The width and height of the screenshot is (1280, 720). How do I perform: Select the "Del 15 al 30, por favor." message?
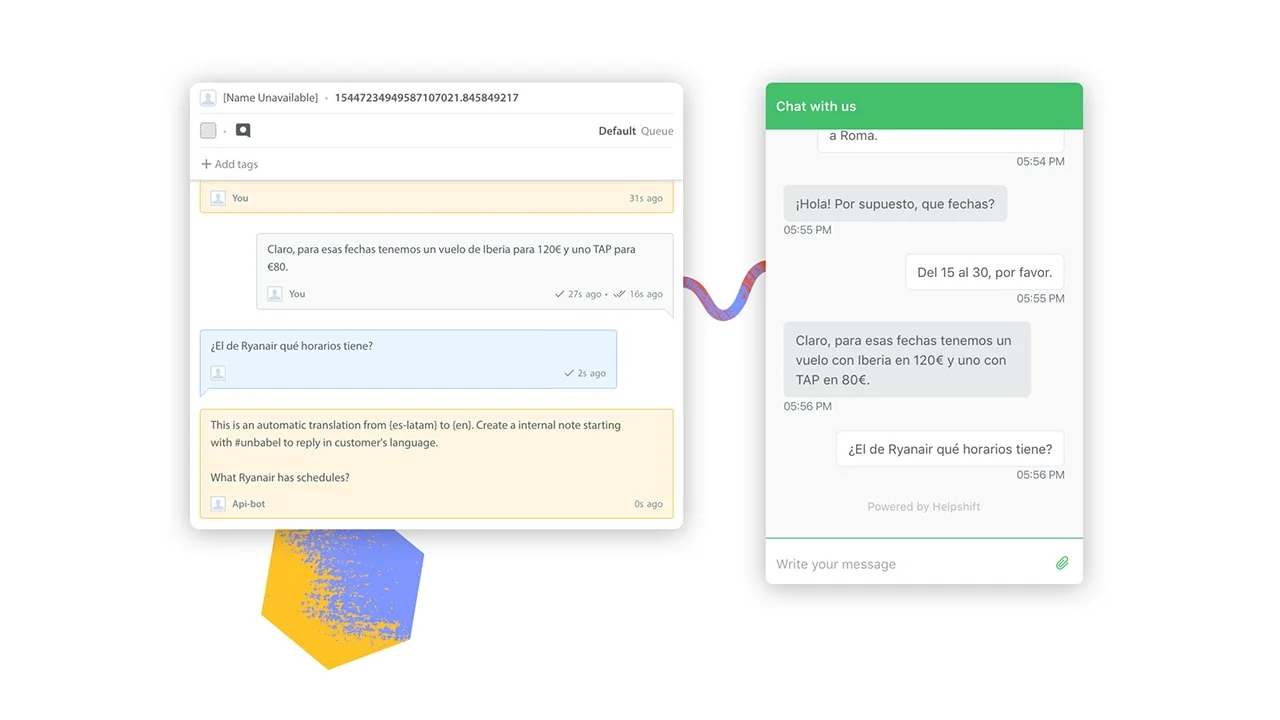[984, 272]
